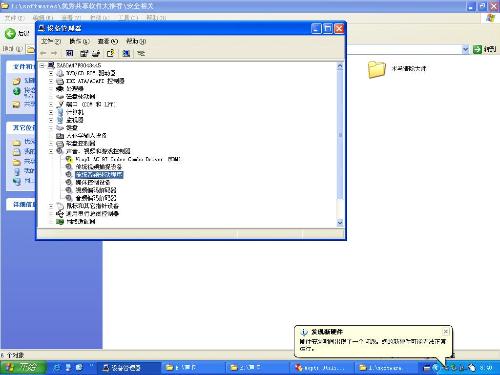Click the 开始 Start button

point(22,367)
